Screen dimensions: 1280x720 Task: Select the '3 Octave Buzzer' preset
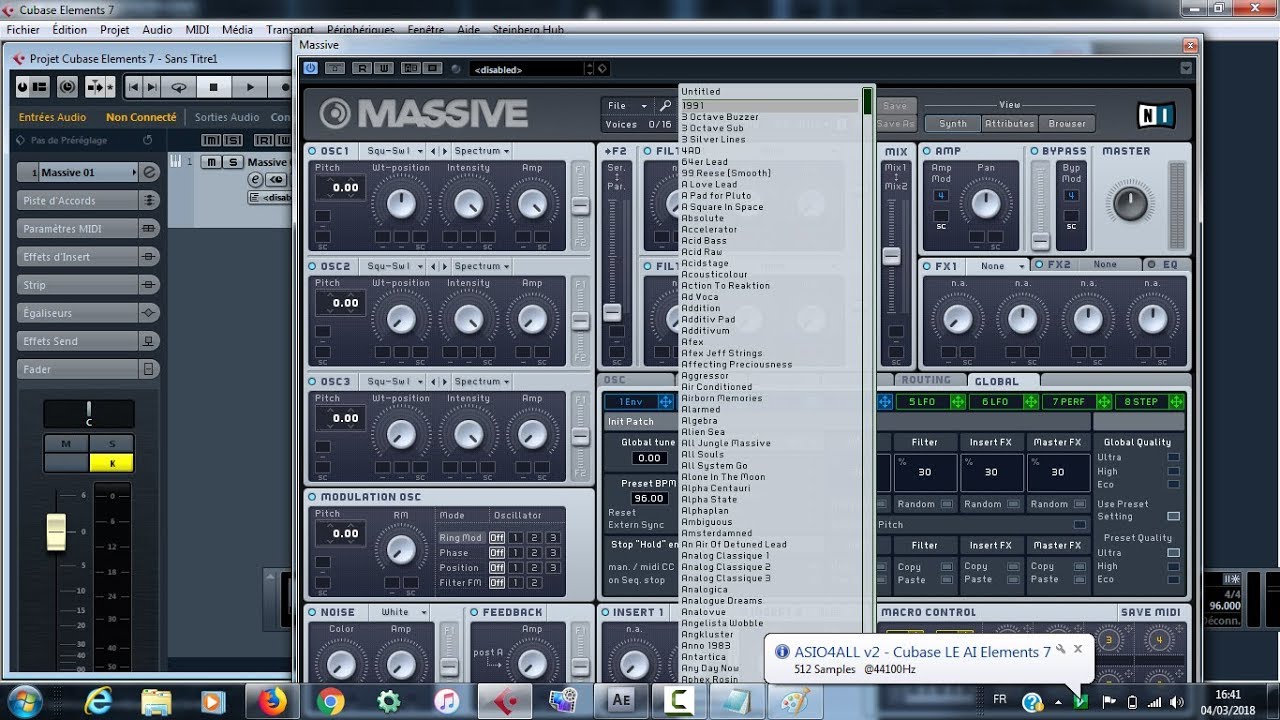(x=720, y=117)
